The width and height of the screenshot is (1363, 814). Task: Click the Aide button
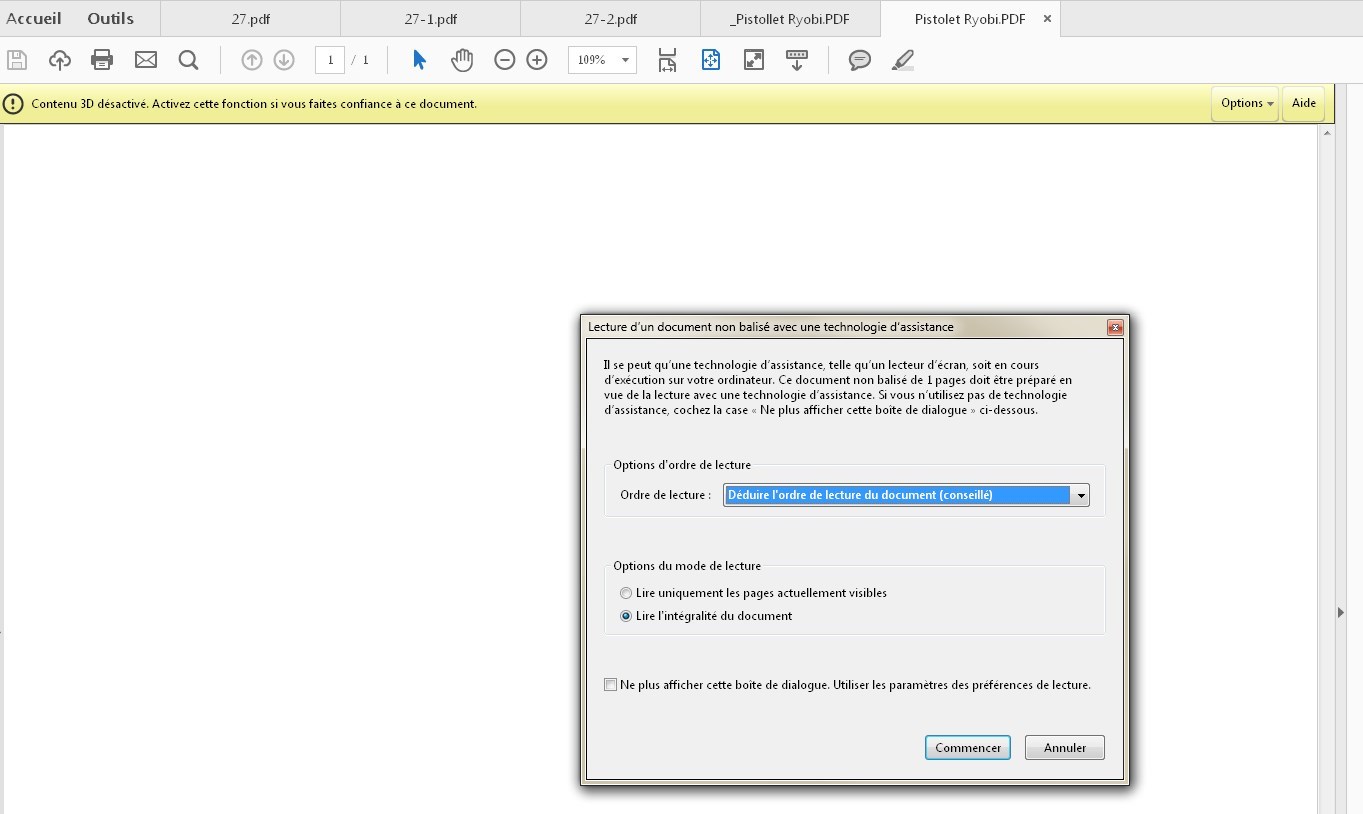1304,103
